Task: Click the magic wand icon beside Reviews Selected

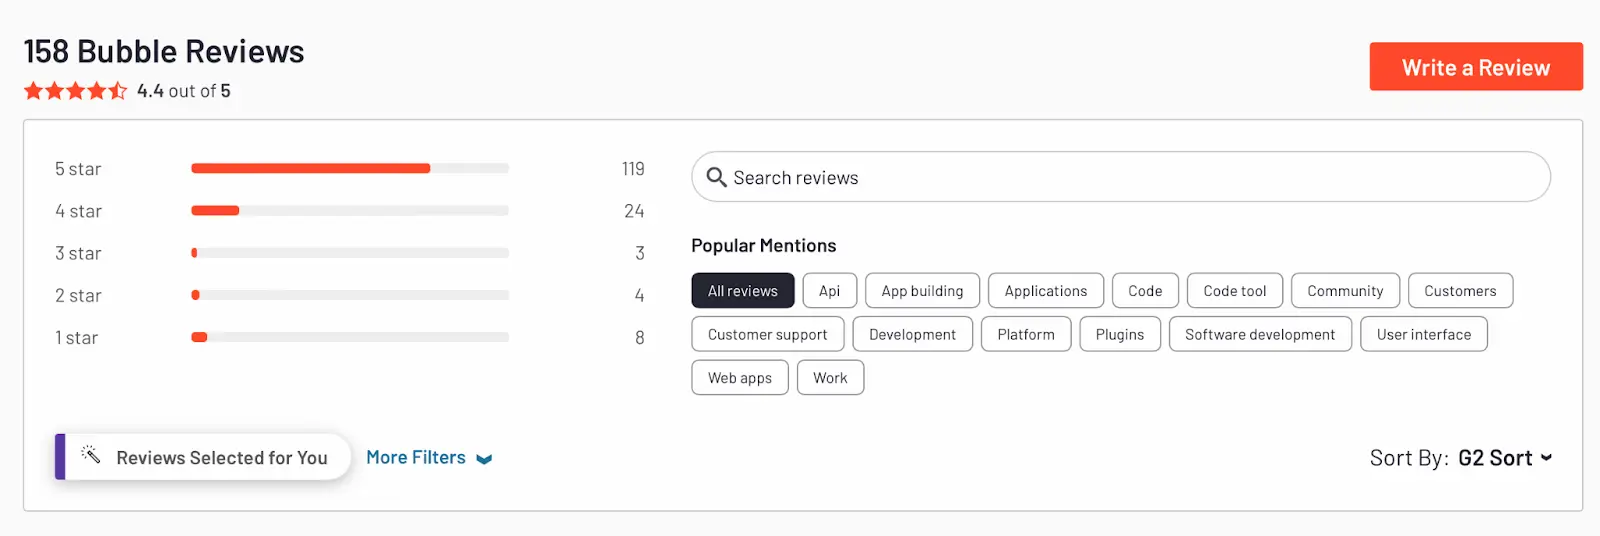Action: tap(90, 455)
